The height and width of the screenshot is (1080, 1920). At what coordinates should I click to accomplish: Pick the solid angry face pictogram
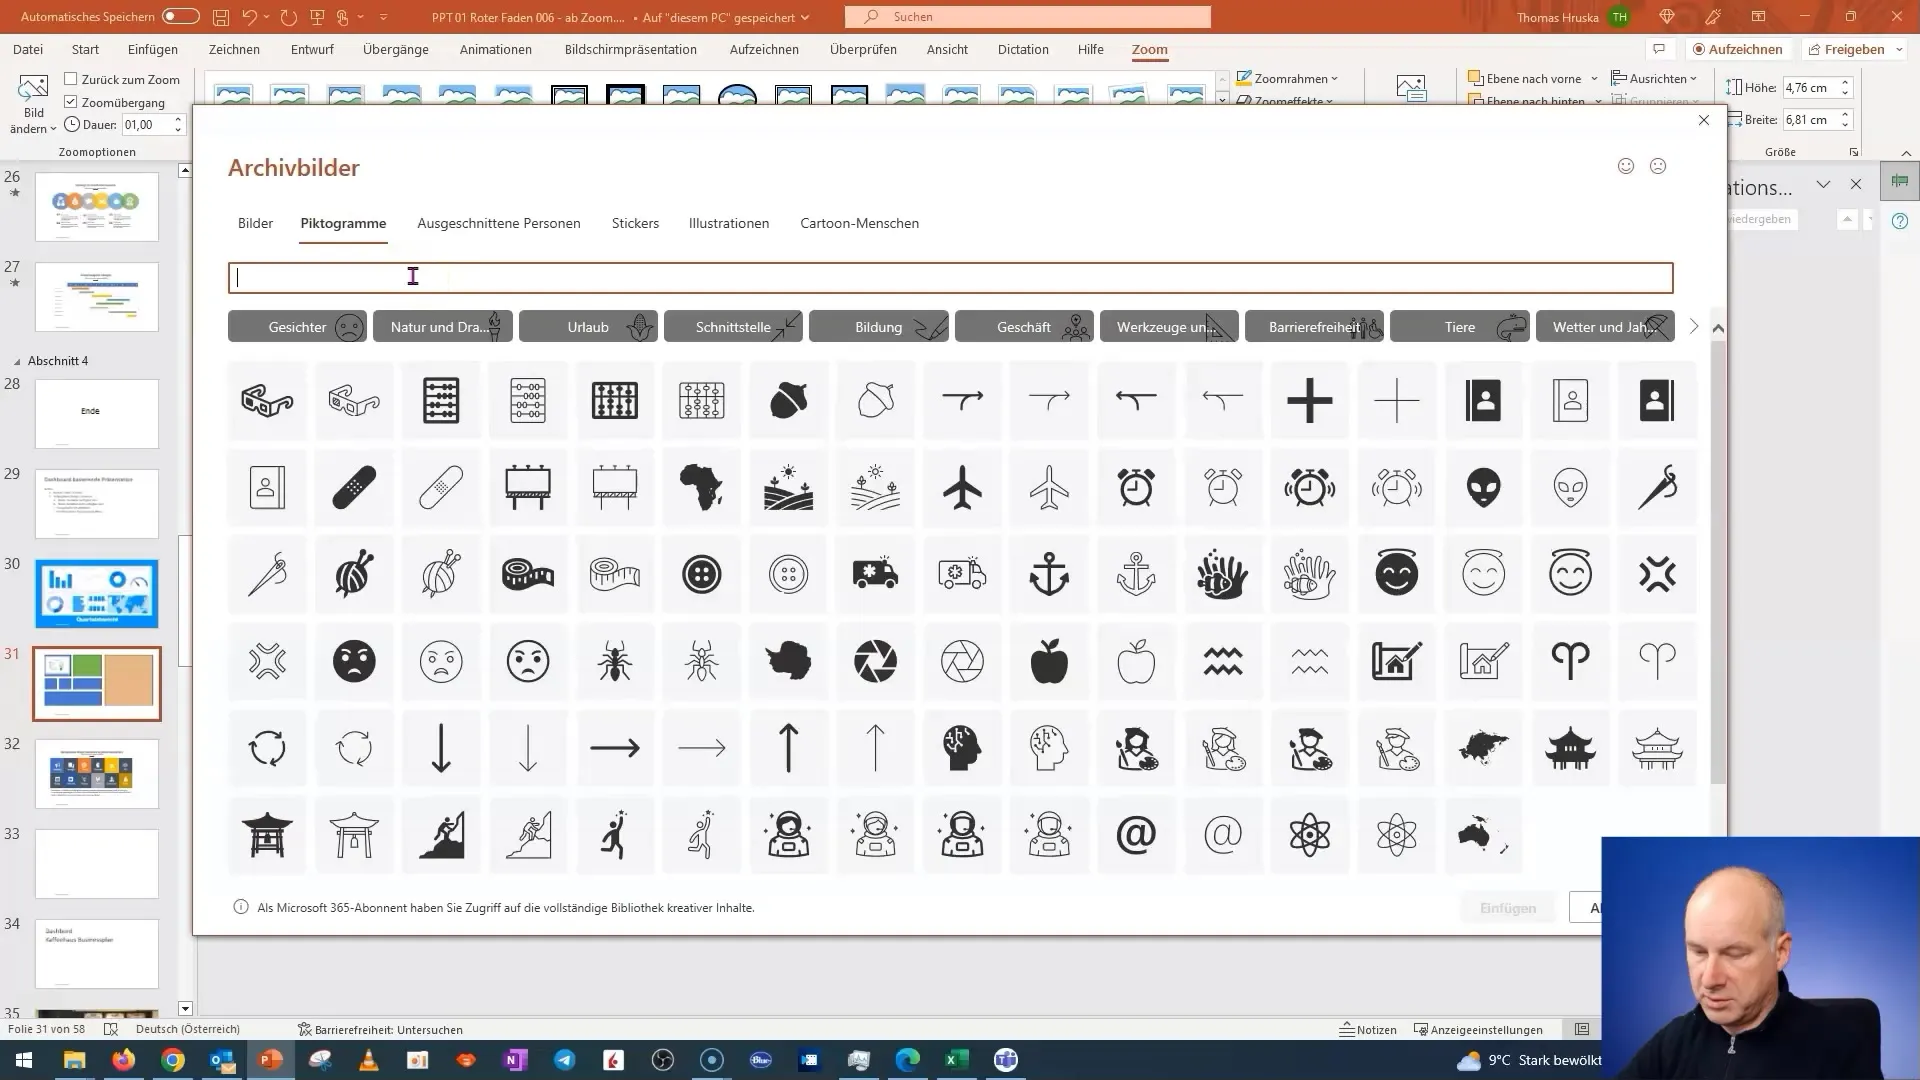354,661
